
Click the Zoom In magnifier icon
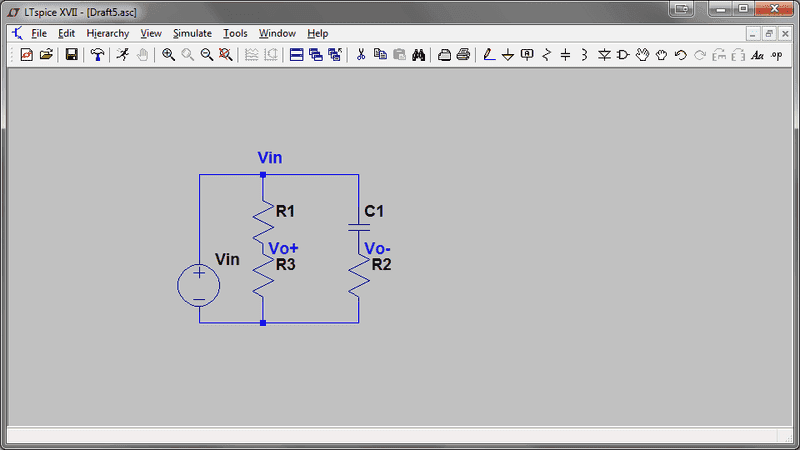tap(169, 54)
